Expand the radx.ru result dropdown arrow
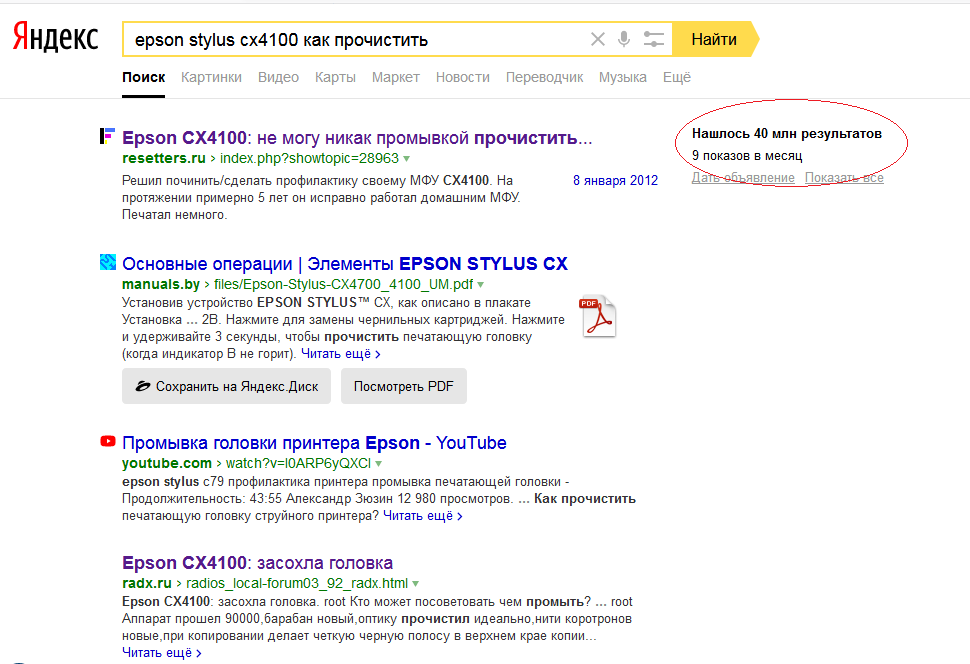 (x=416, y=584)
